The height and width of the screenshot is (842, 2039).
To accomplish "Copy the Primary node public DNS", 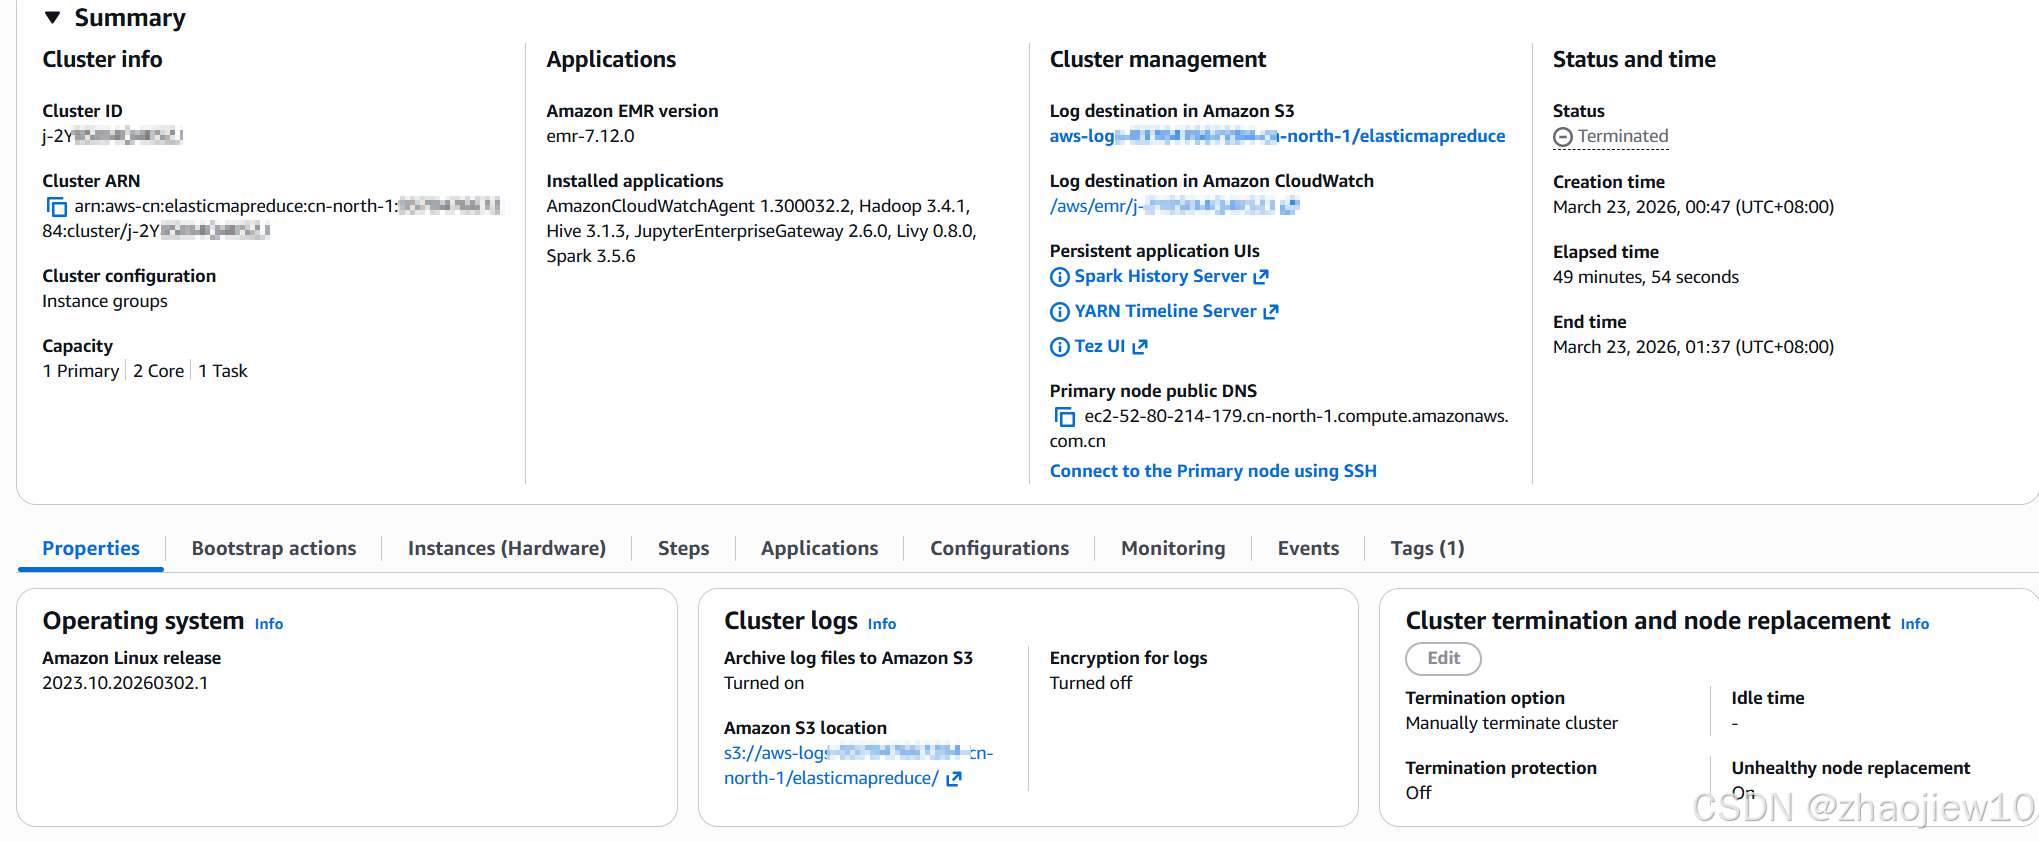I will point(1064,417).
